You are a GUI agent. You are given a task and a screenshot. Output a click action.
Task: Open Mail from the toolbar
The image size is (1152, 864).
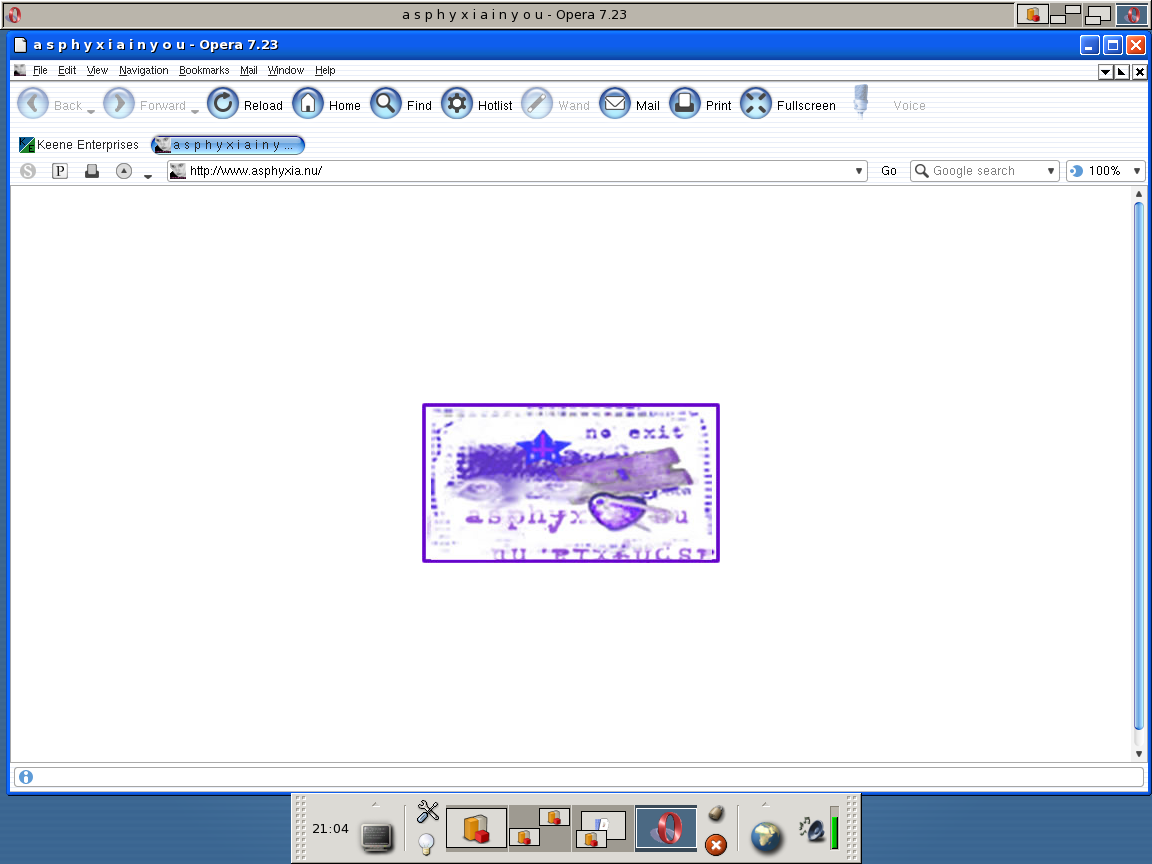pyautogui.click(x=615, y=104)
